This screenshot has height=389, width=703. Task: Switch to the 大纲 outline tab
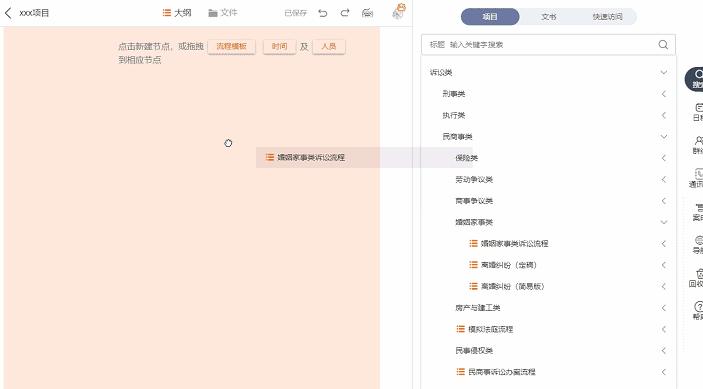pyautogui.click(x=177, y=13)
